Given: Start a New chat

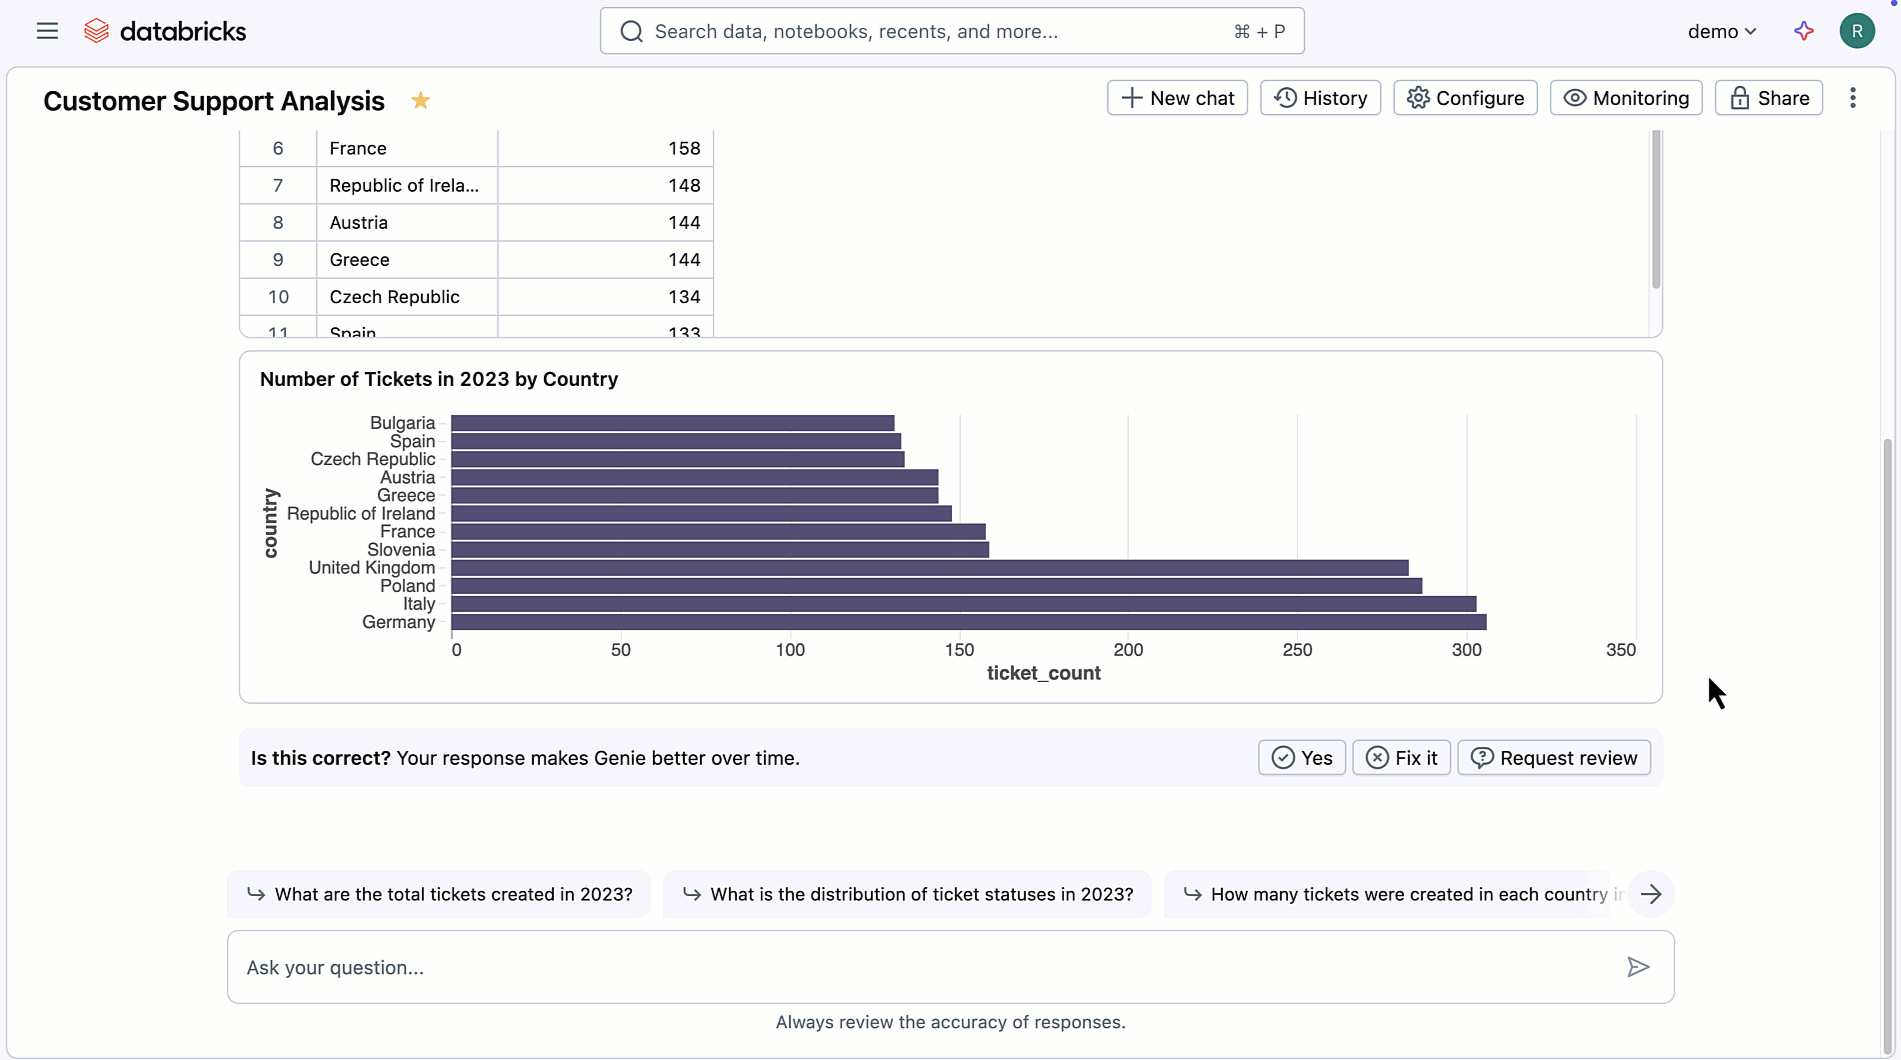Looking at the screenshot, I should (x=1177, y=98).
